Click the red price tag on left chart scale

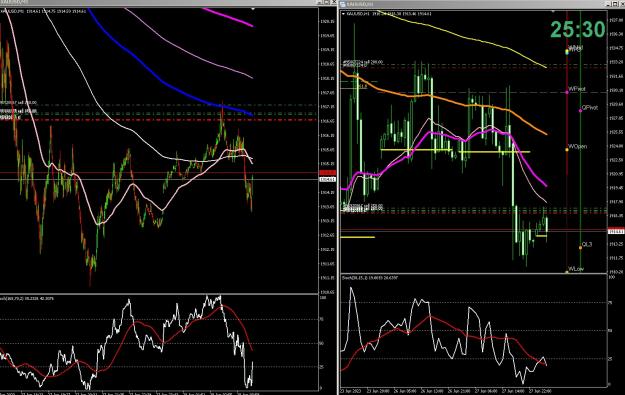[x=328, y=173]
